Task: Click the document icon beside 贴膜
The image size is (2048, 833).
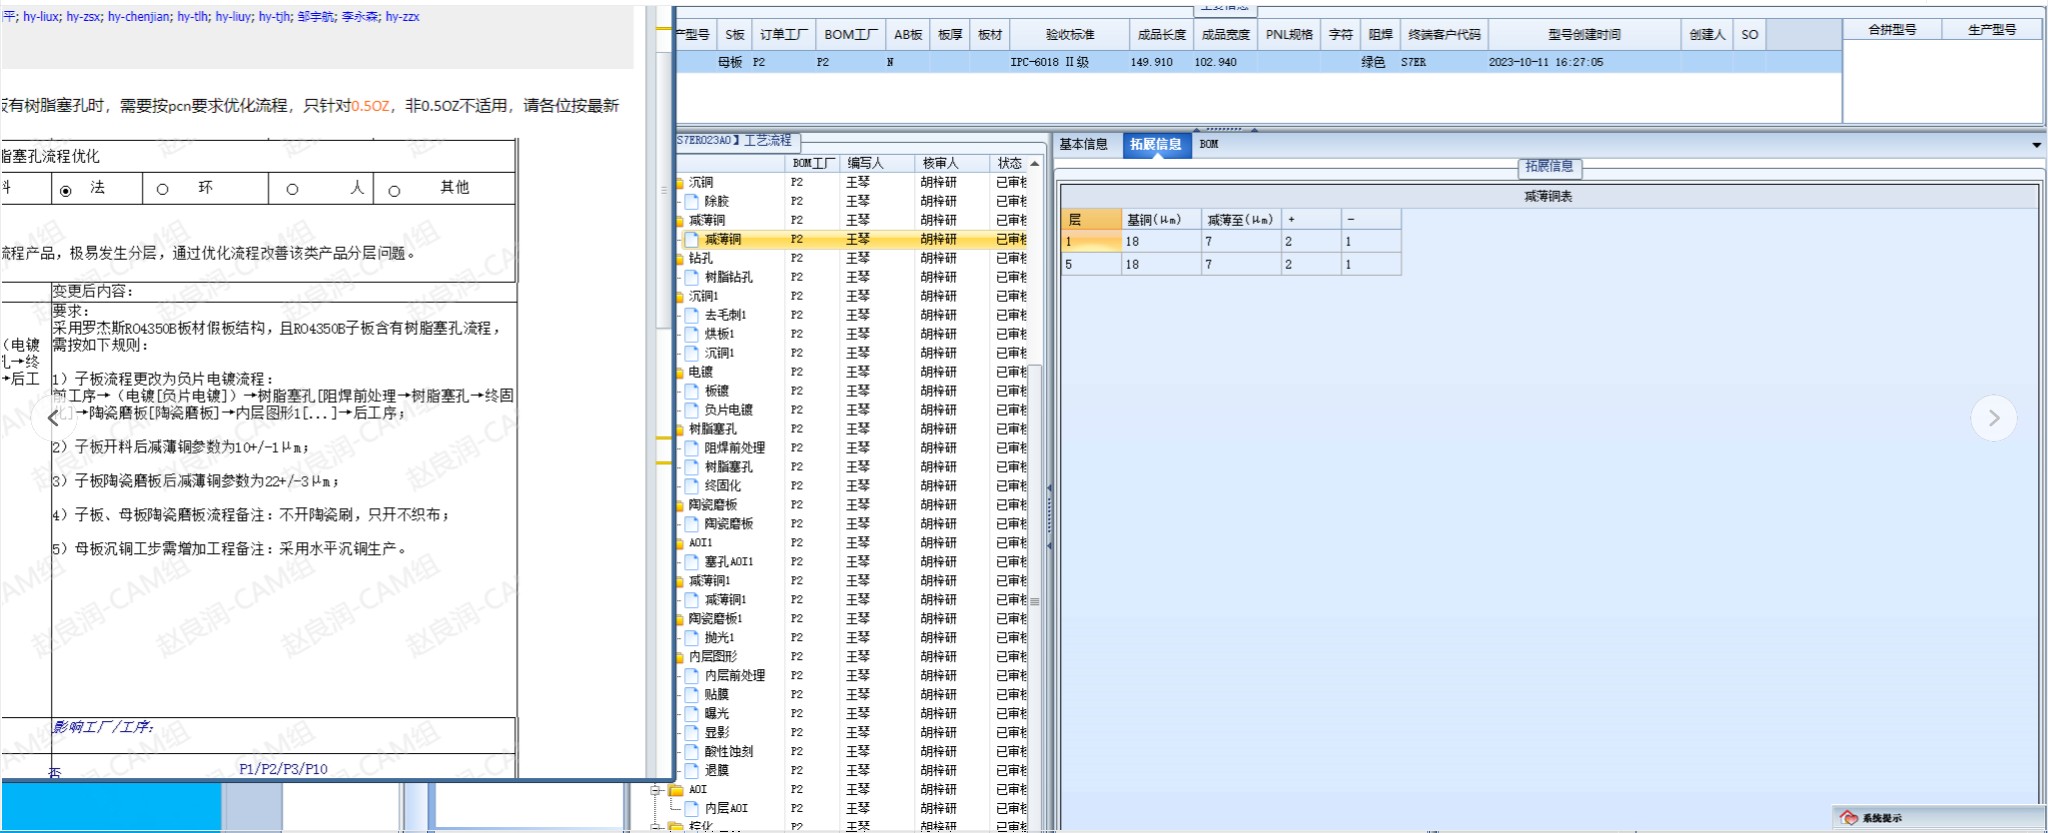Action: [691, 694]
